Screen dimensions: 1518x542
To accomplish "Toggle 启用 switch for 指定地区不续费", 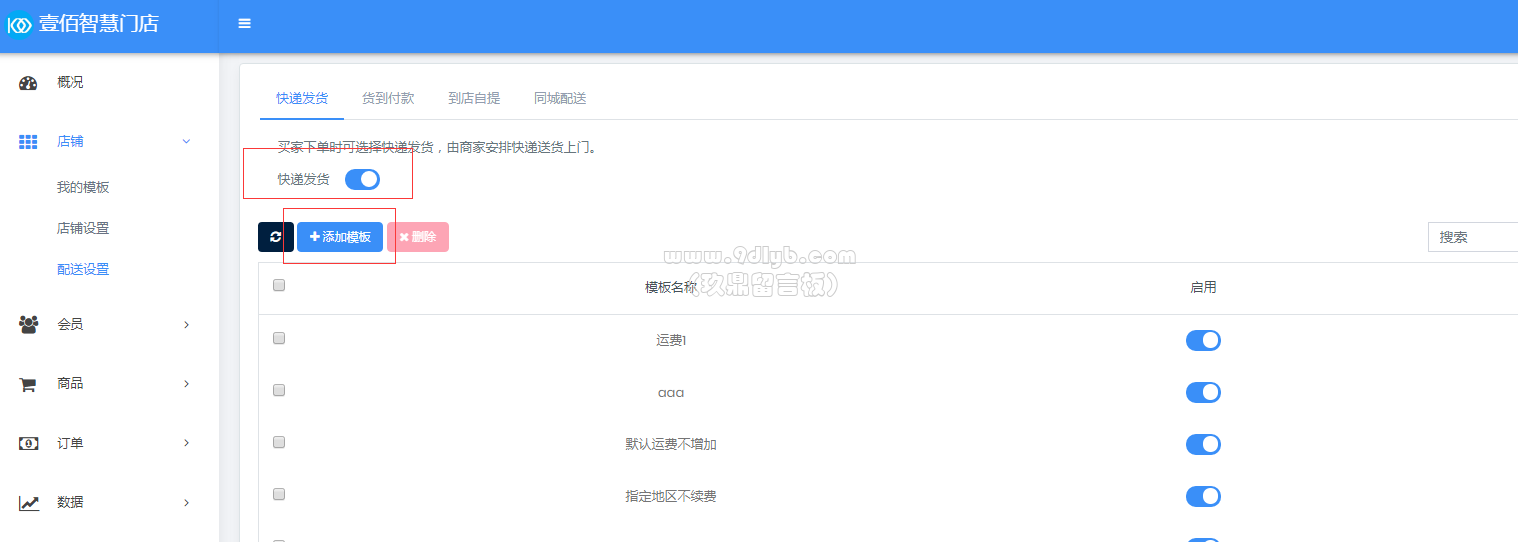I will 1203,496.
